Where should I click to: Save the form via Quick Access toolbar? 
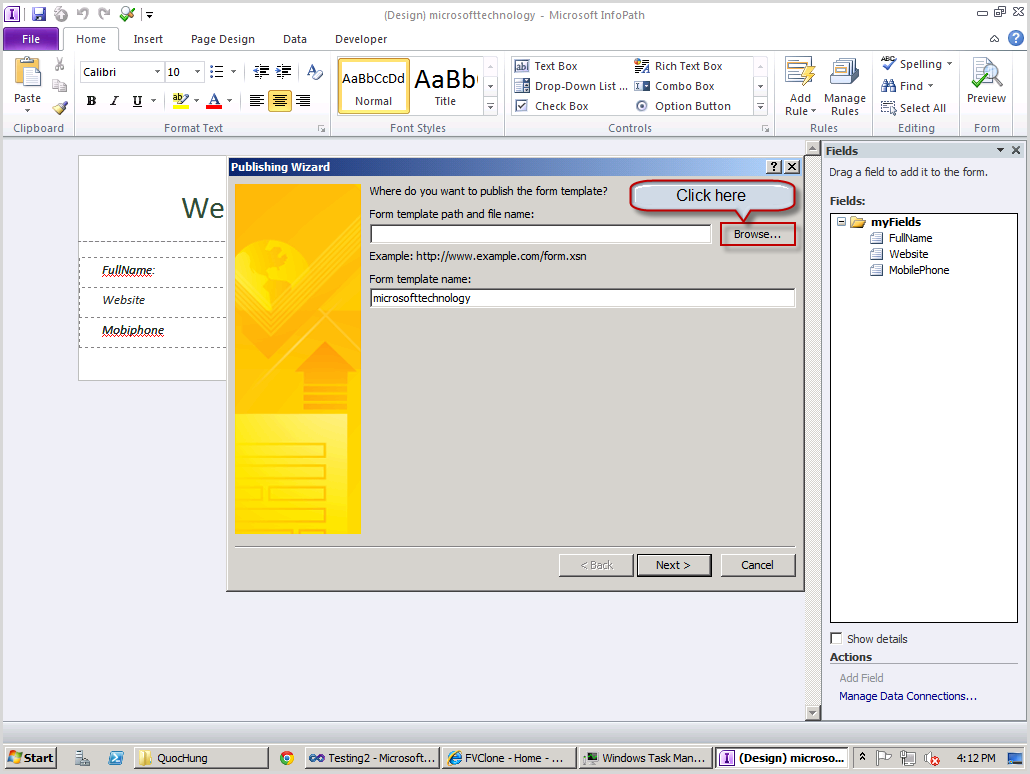(39, 11)
